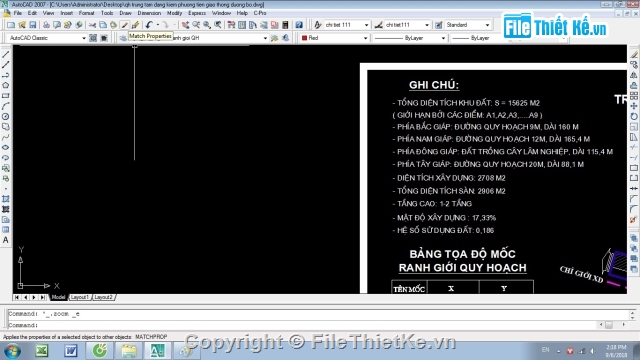
Task: Select the Line draw tool
Action: [x=5, y=54]
